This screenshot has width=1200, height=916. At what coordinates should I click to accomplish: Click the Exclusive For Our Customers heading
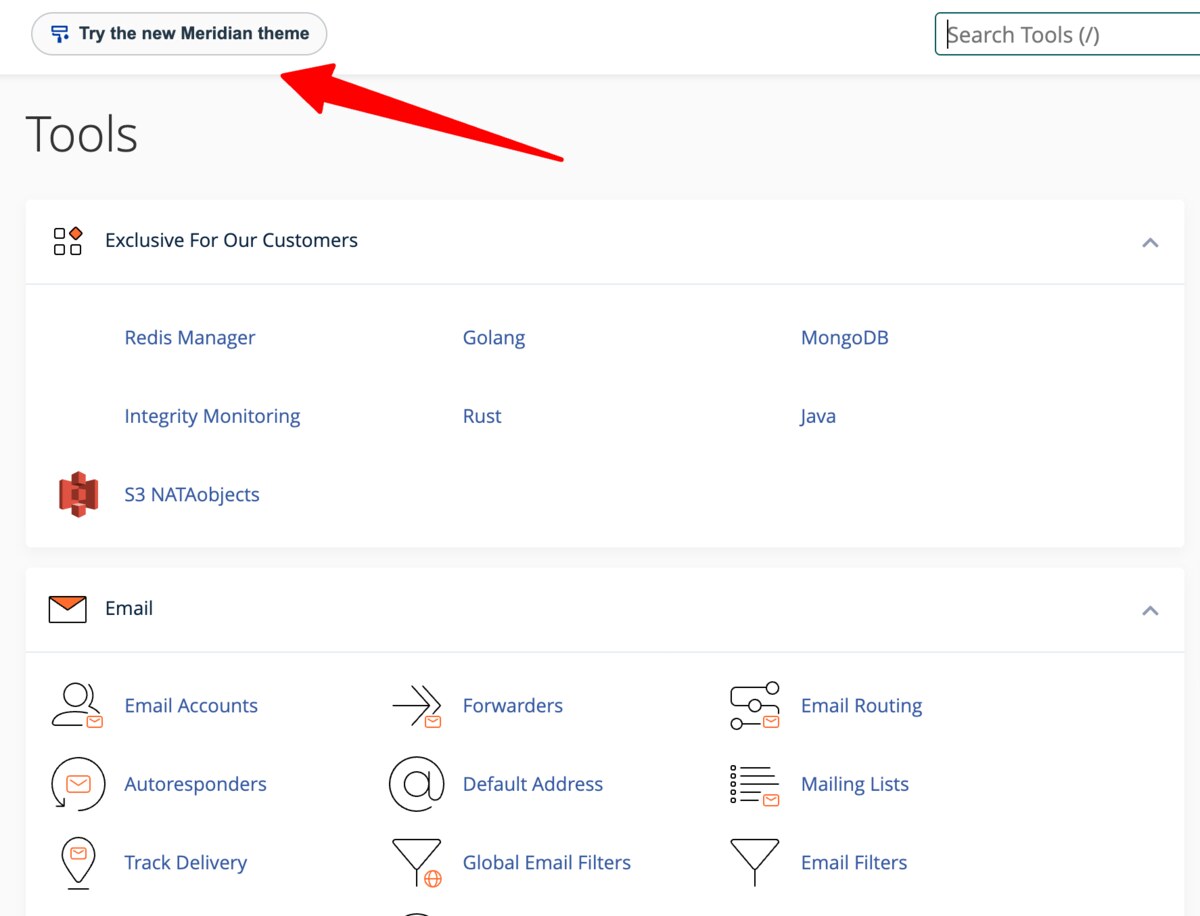pyautogui.click(x=231, y=240)
